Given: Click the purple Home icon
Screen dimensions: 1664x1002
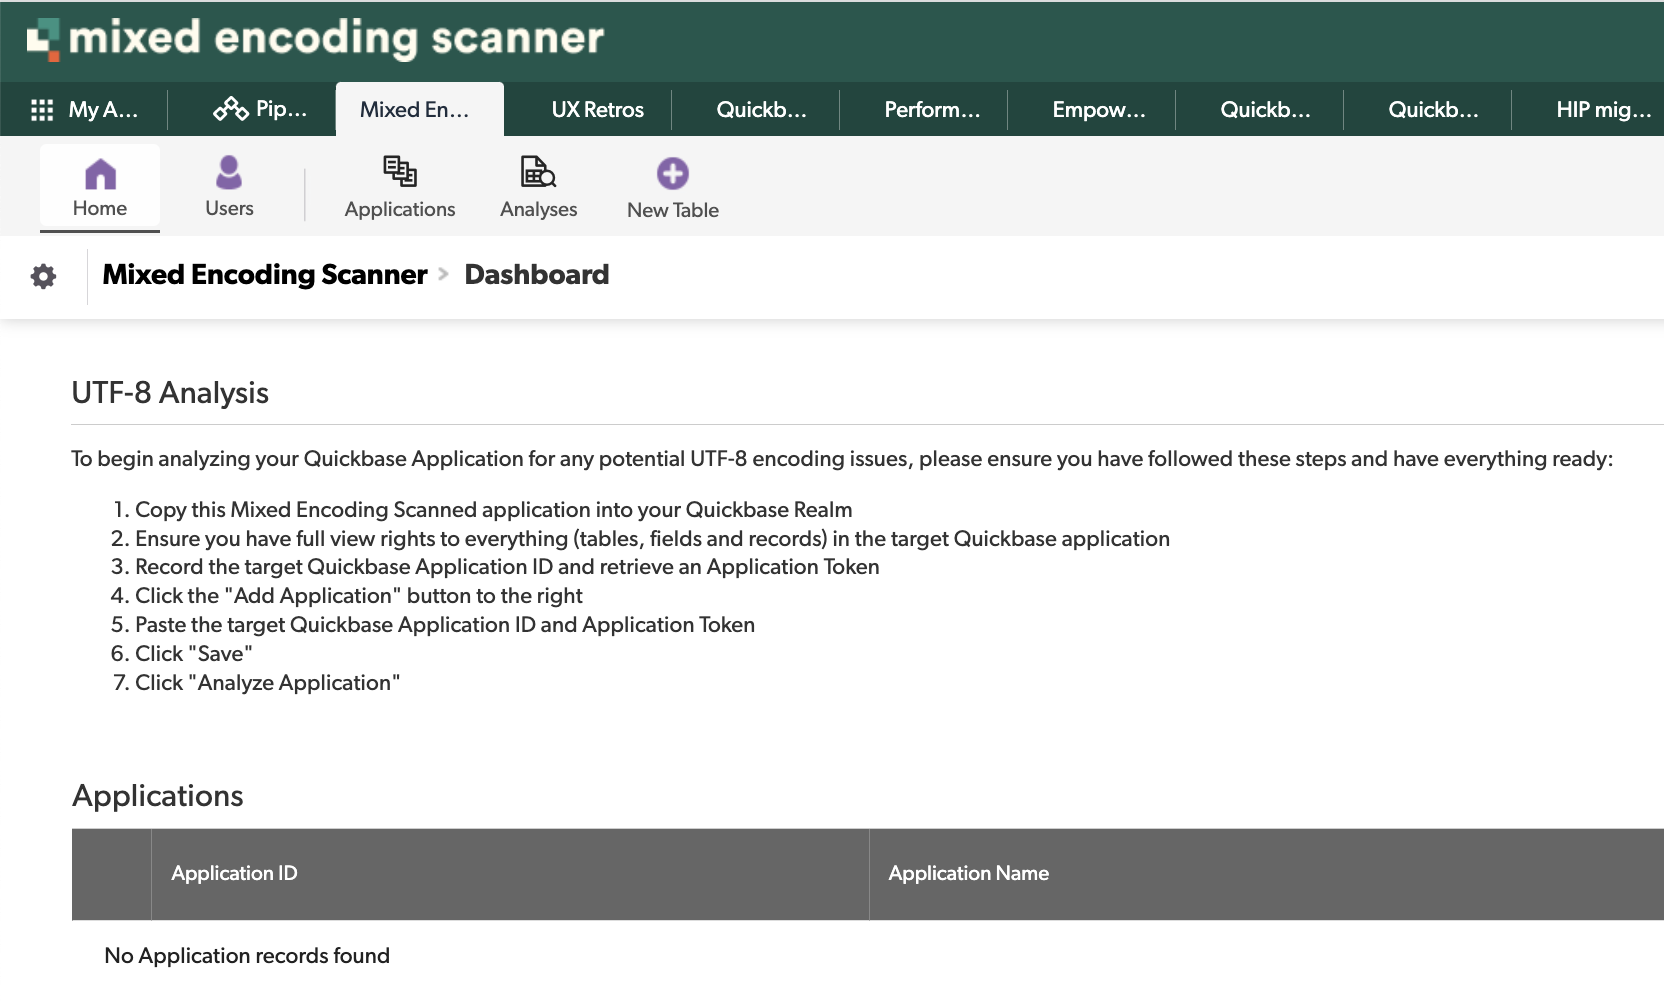Looking at the screenshot, I should pos(100,174).
